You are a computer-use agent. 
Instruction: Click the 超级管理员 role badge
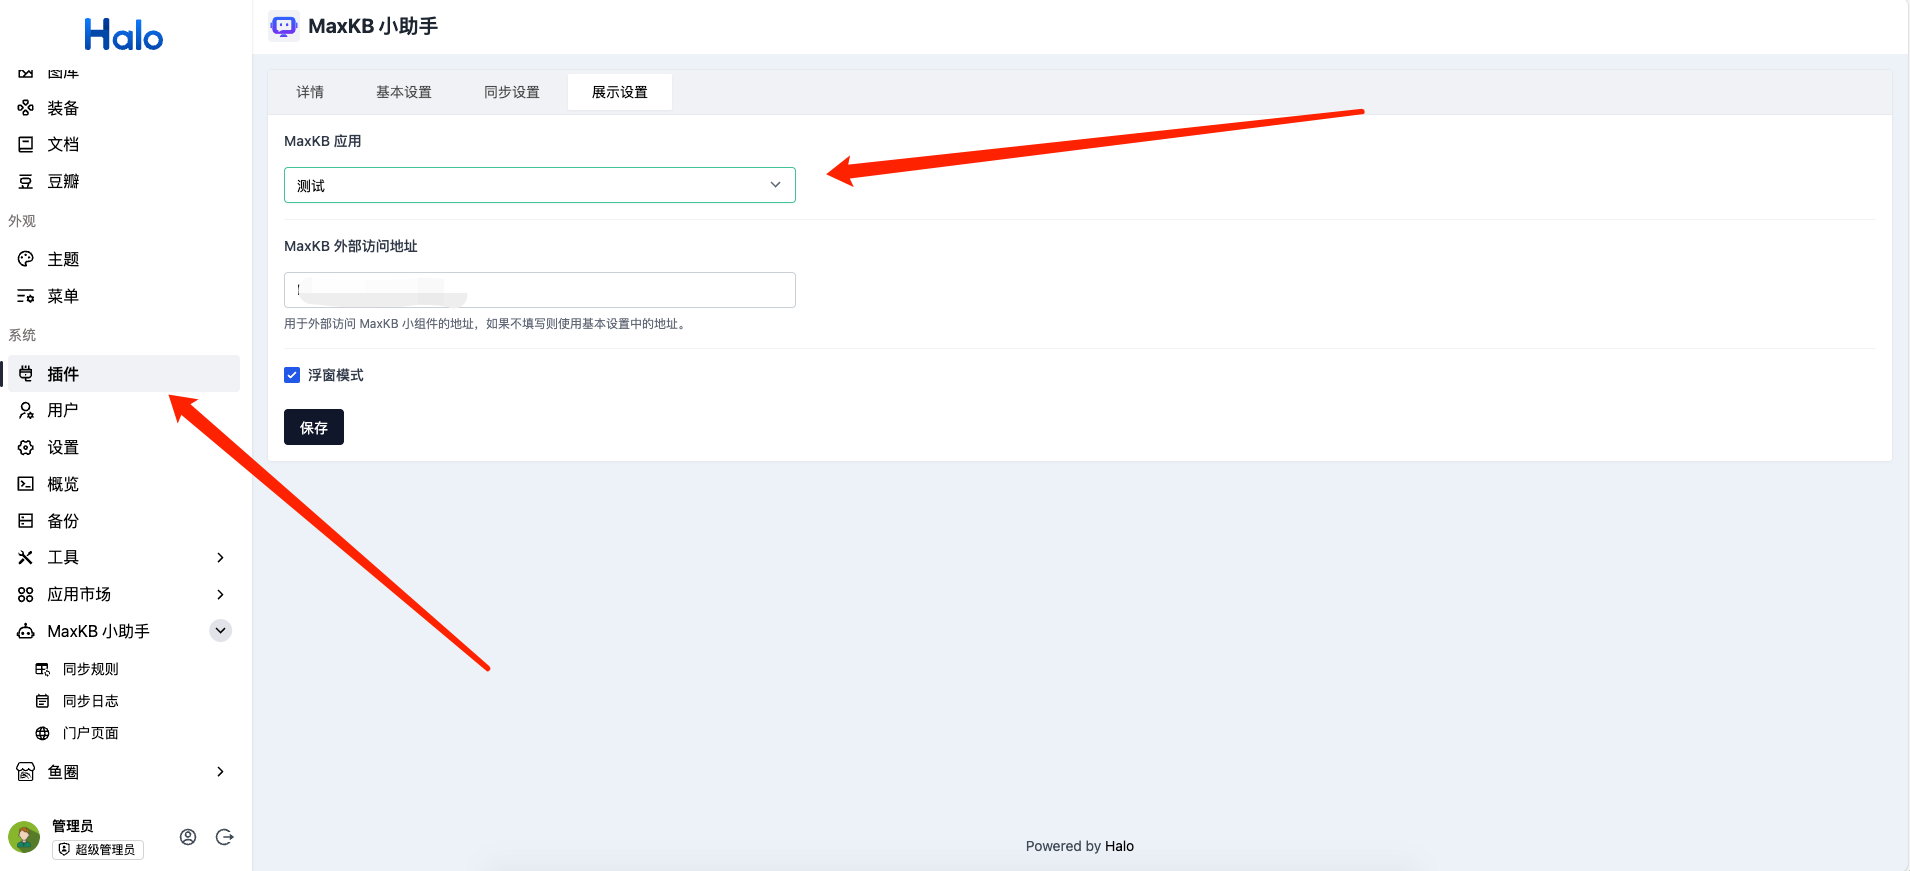point(98,849)
